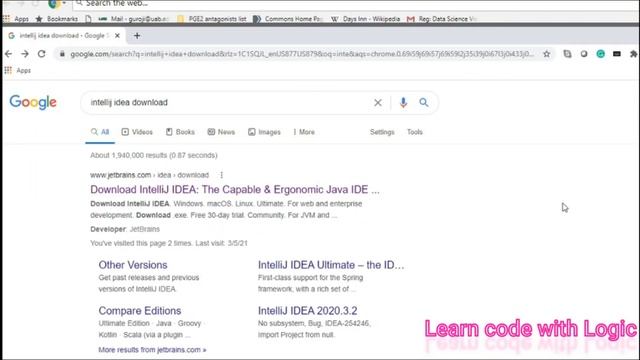
Task: Open IntelliJ IDEA 2020.3.2 sitelink
Action: click(x=308, y=311)
